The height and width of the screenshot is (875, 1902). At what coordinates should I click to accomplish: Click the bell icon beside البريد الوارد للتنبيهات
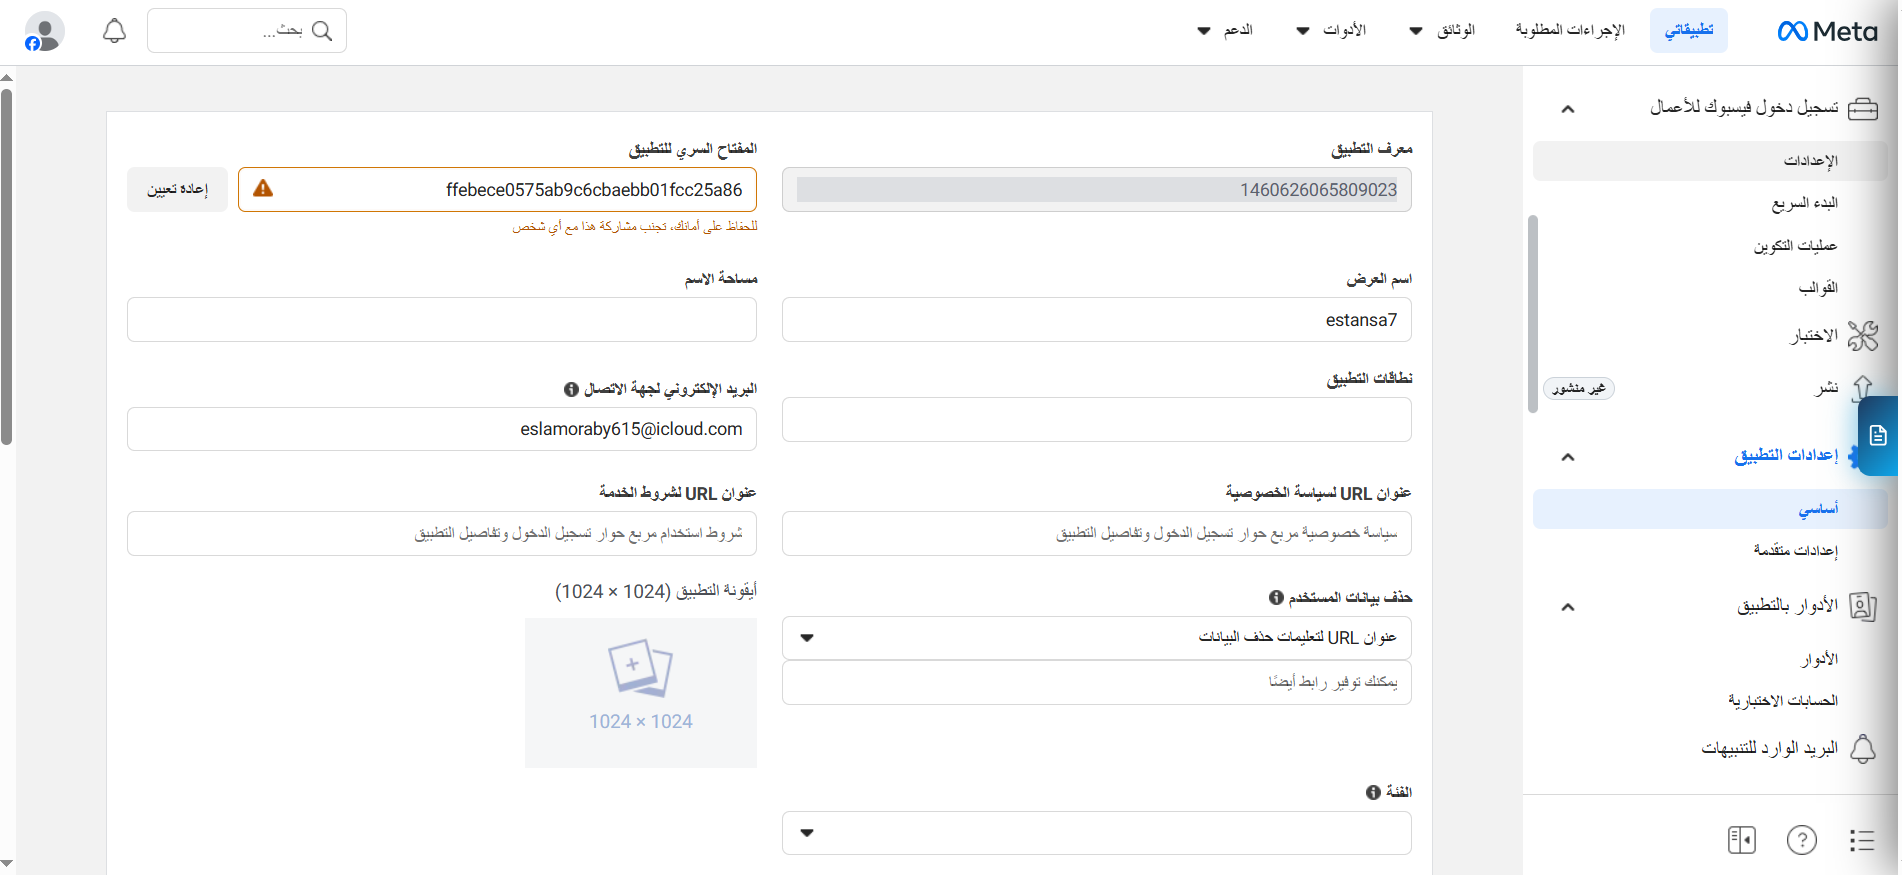[x=1863, y=748]
